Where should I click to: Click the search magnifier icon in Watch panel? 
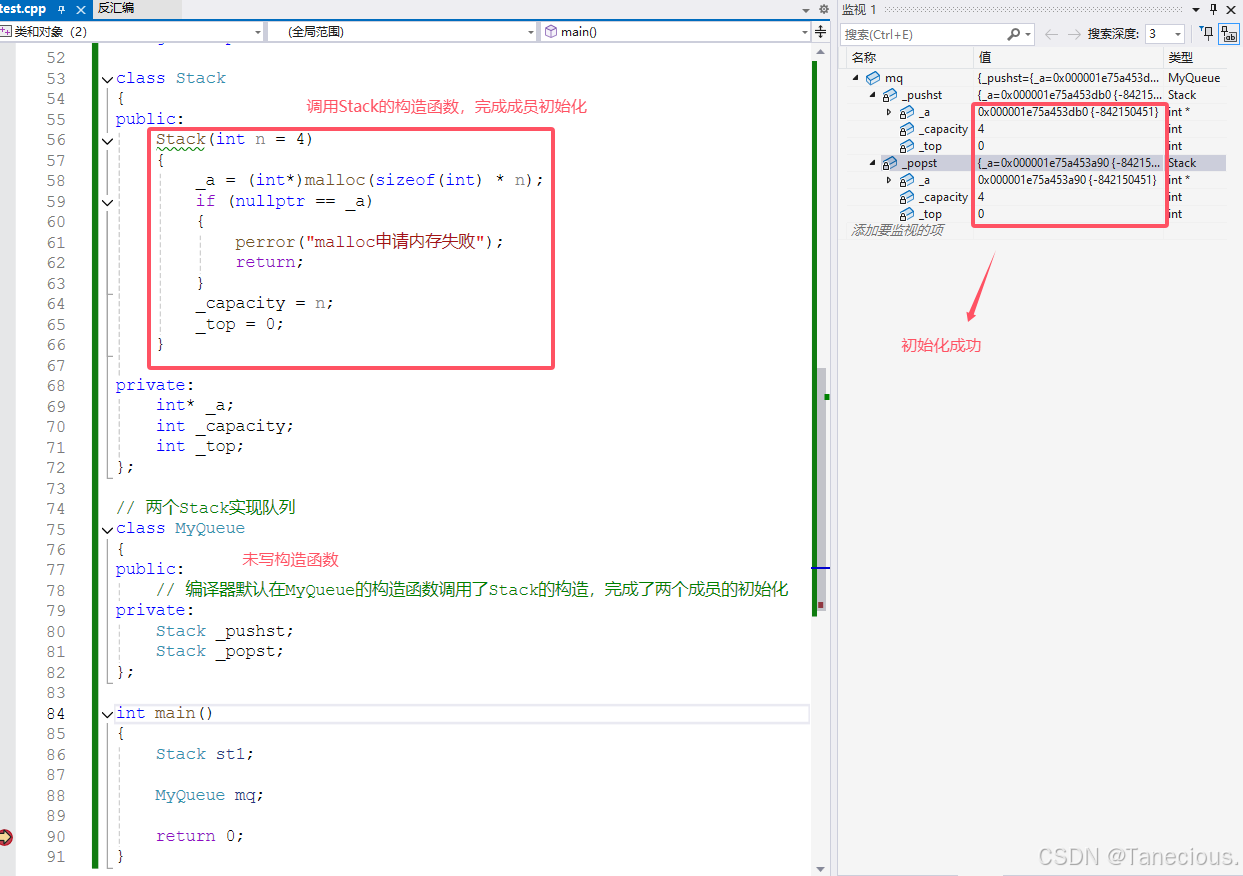(1014, 34)
